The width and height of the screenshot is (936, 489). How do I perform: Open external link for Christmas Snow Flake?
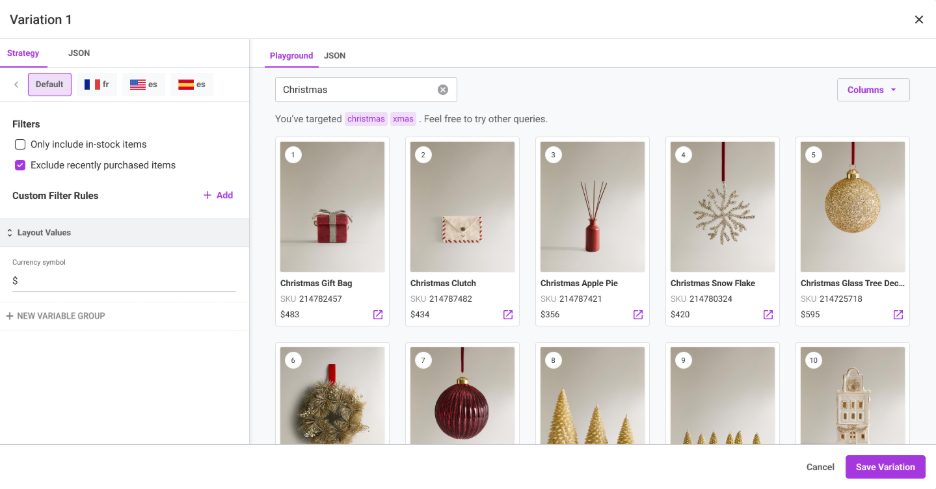click(x=768, y=315)
